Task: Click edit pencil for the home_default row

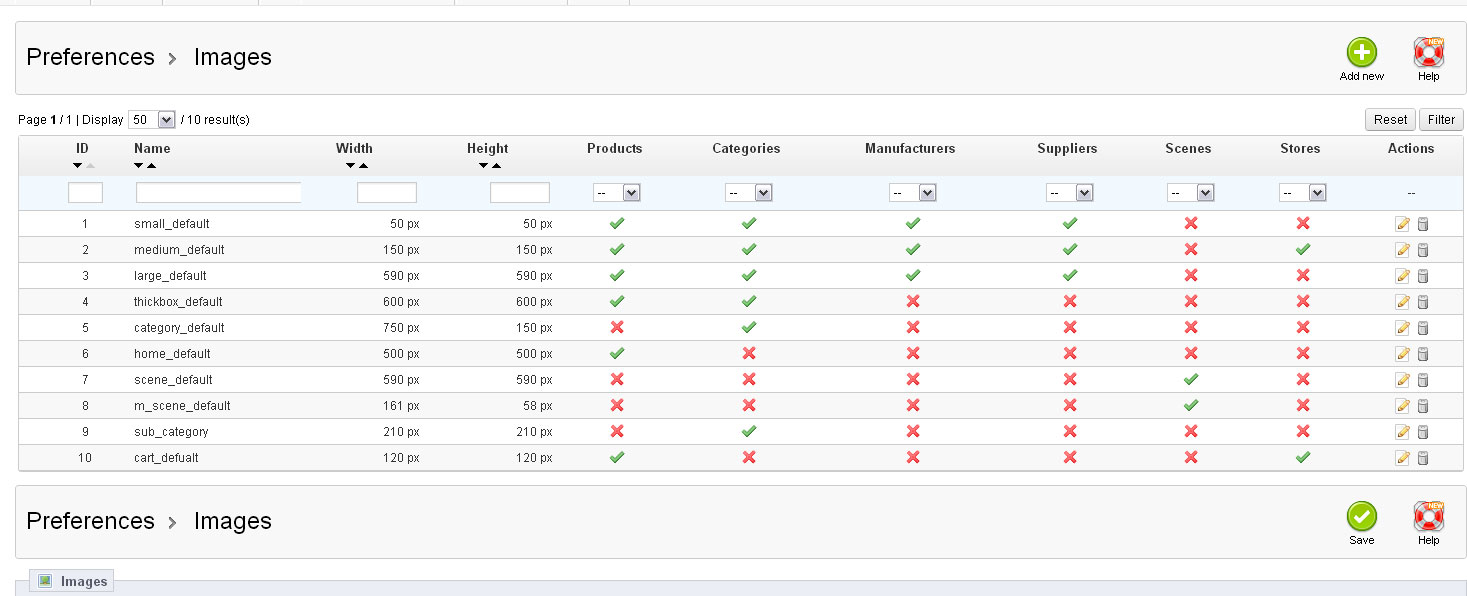Action: [1402, 354]
